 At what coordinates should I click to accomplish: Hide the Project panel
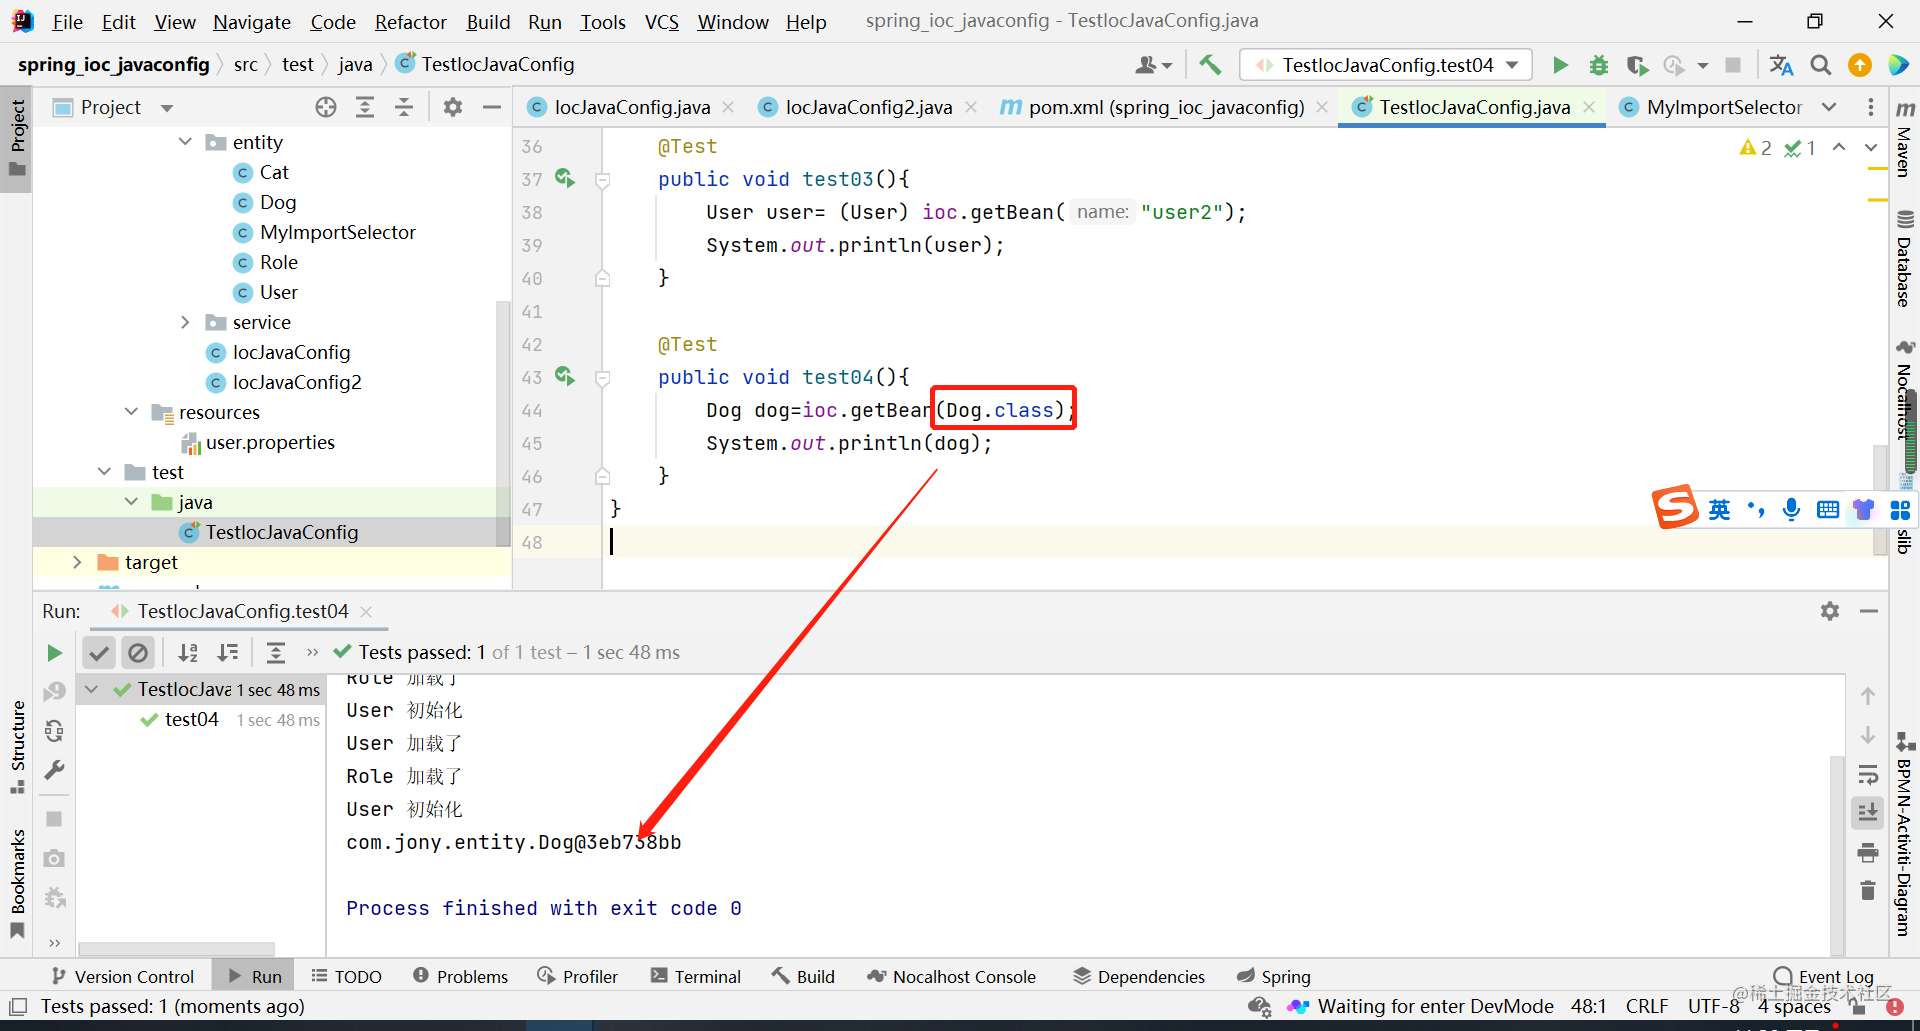tap(491, 107)
